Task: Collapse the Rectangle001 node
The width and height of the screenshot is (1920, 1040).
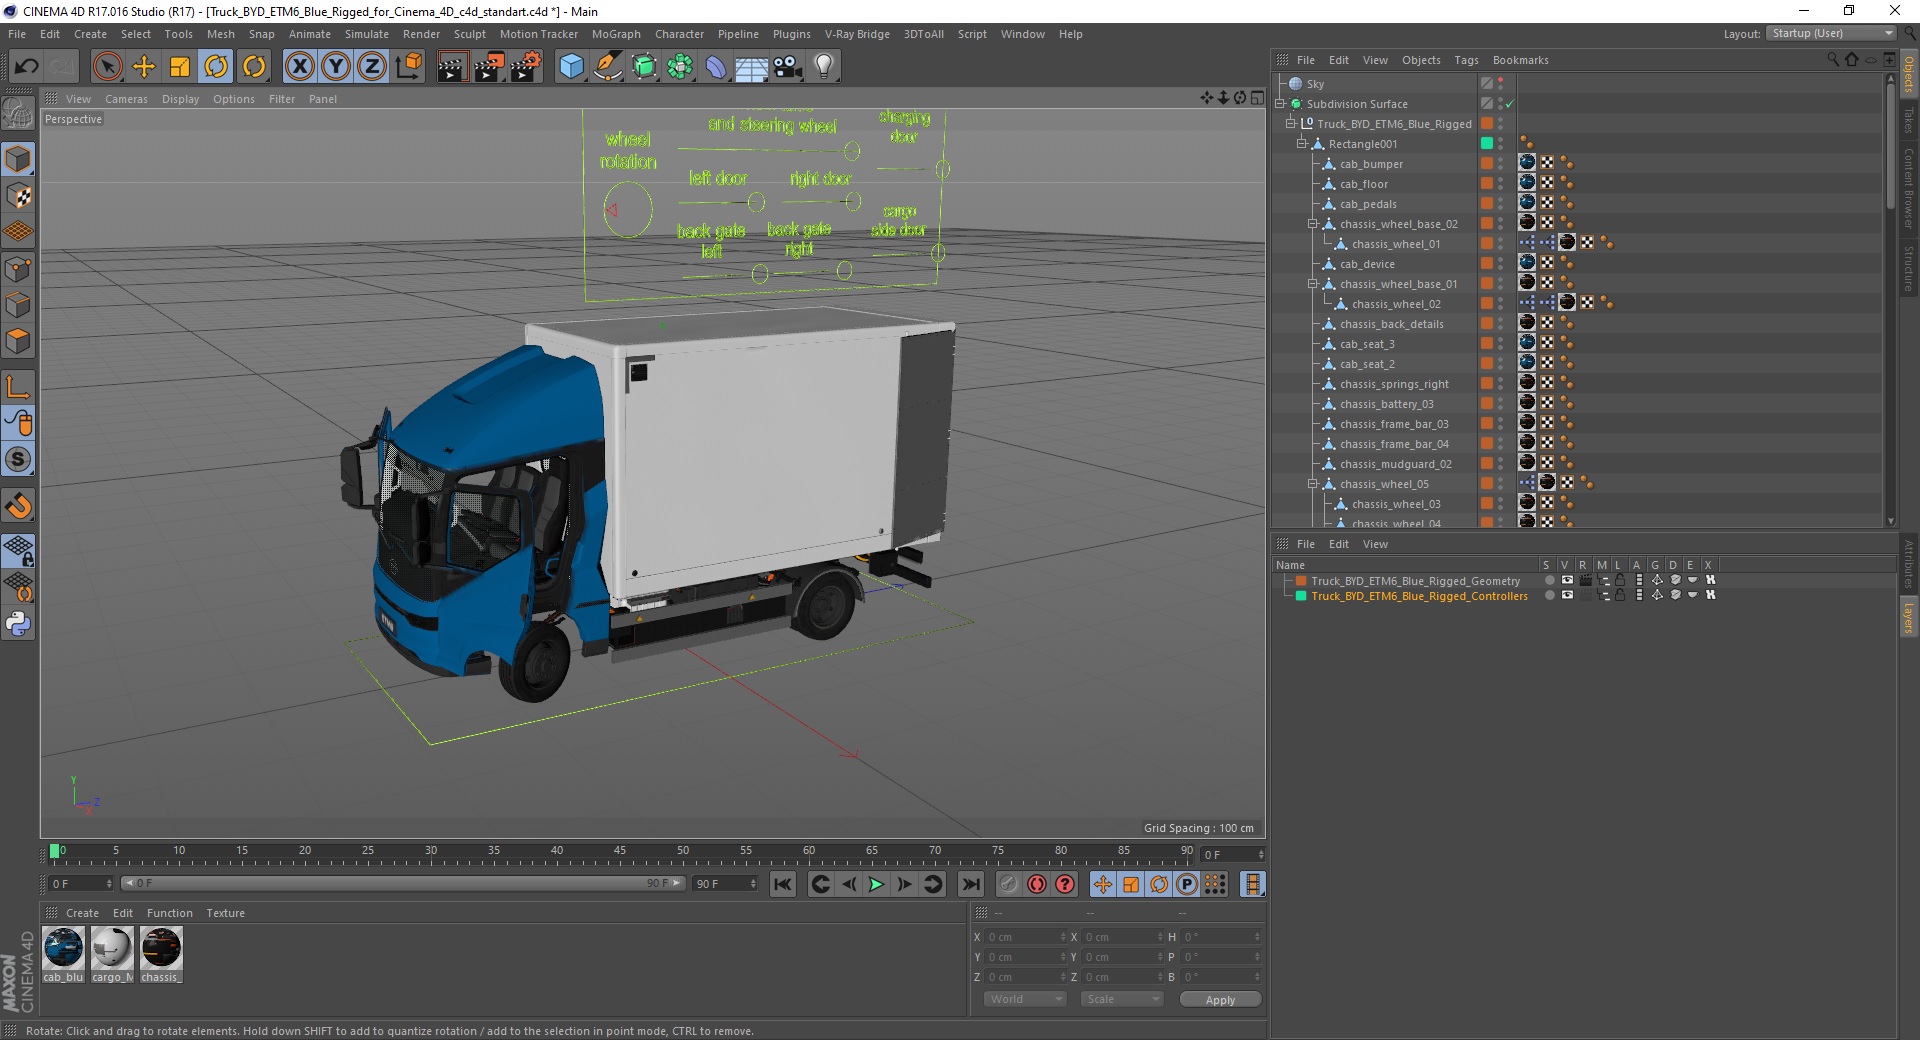Action: pyautogui.click(x=1302, y=144)
